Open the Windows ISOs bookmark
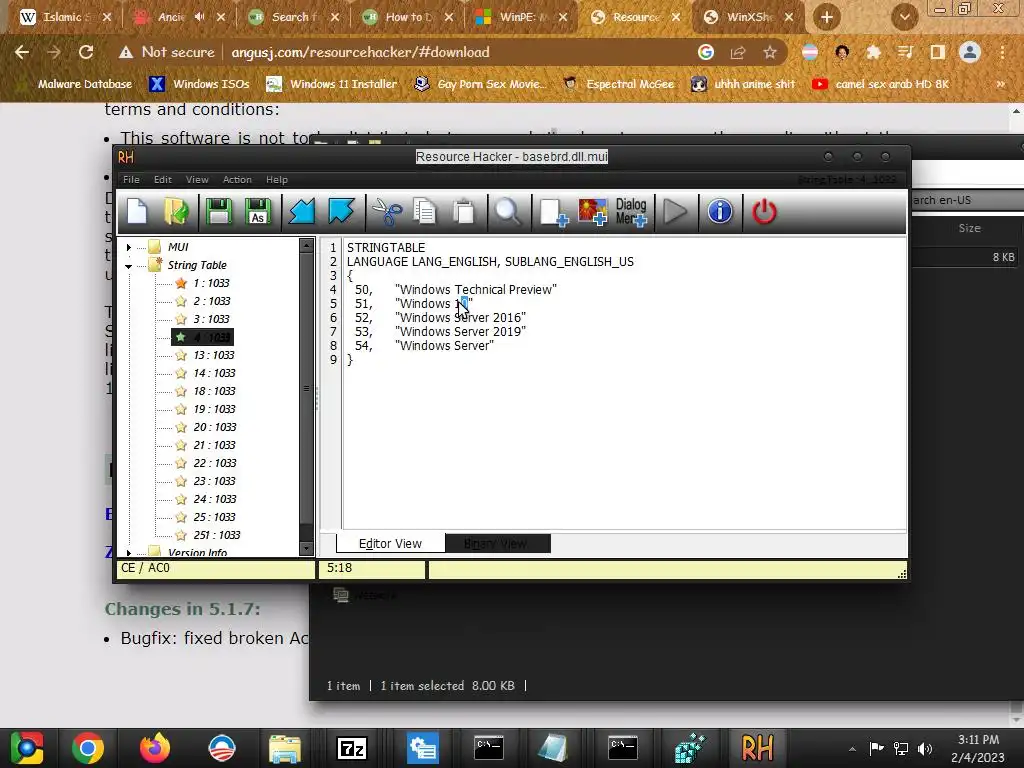The height and width of the screenshot is (768, 1024). pyautogui.click(x=200, y=84)
